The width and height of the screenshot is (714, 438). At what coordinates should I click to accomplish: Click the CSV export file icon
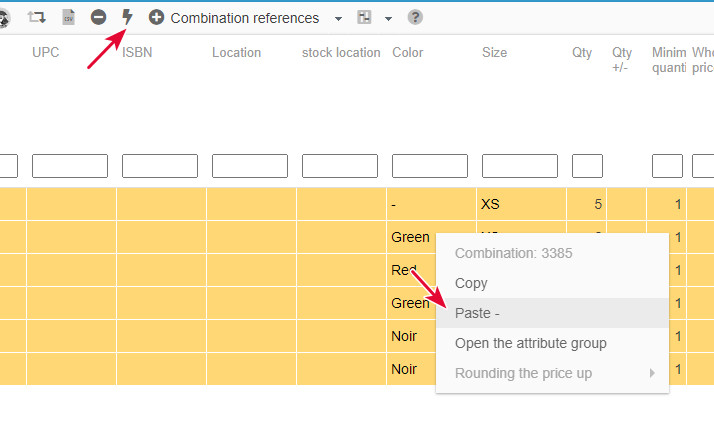point(68,17)
